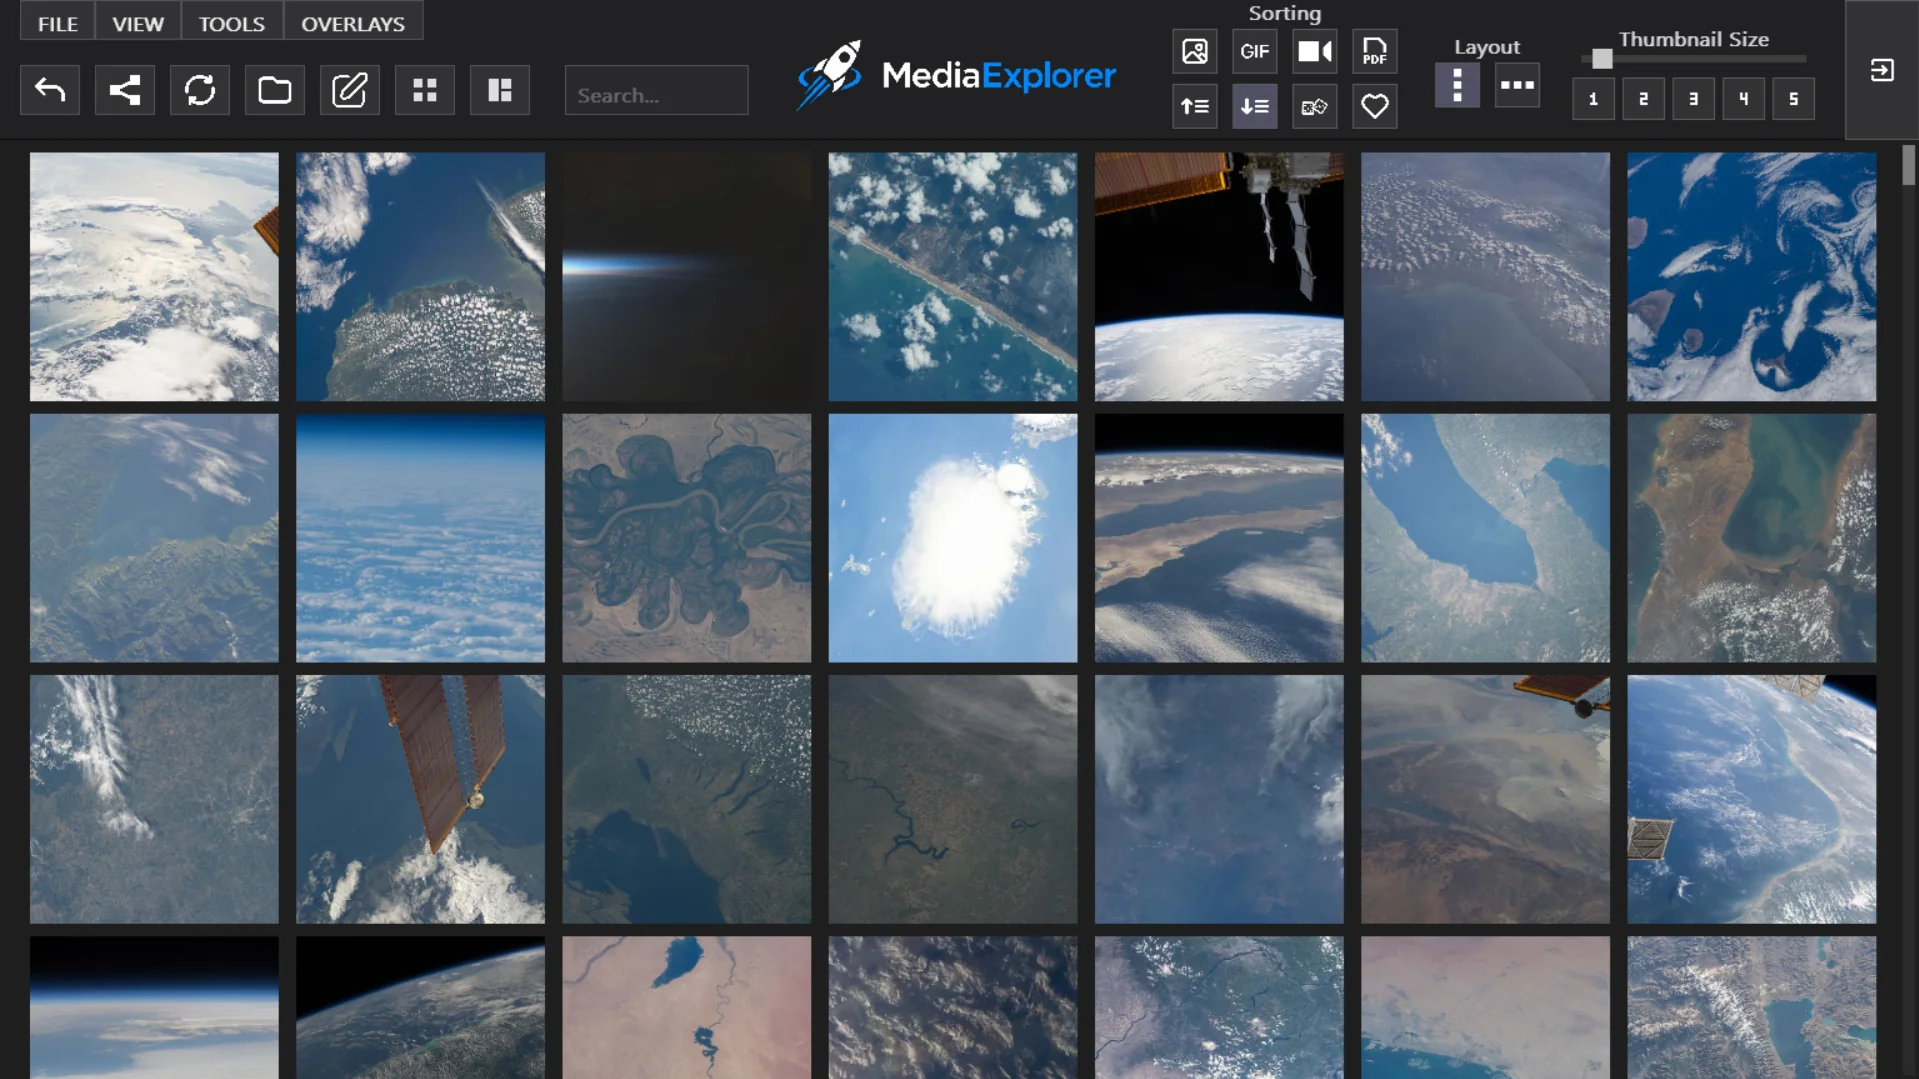Click the edit pencil icon

point(350,91)
